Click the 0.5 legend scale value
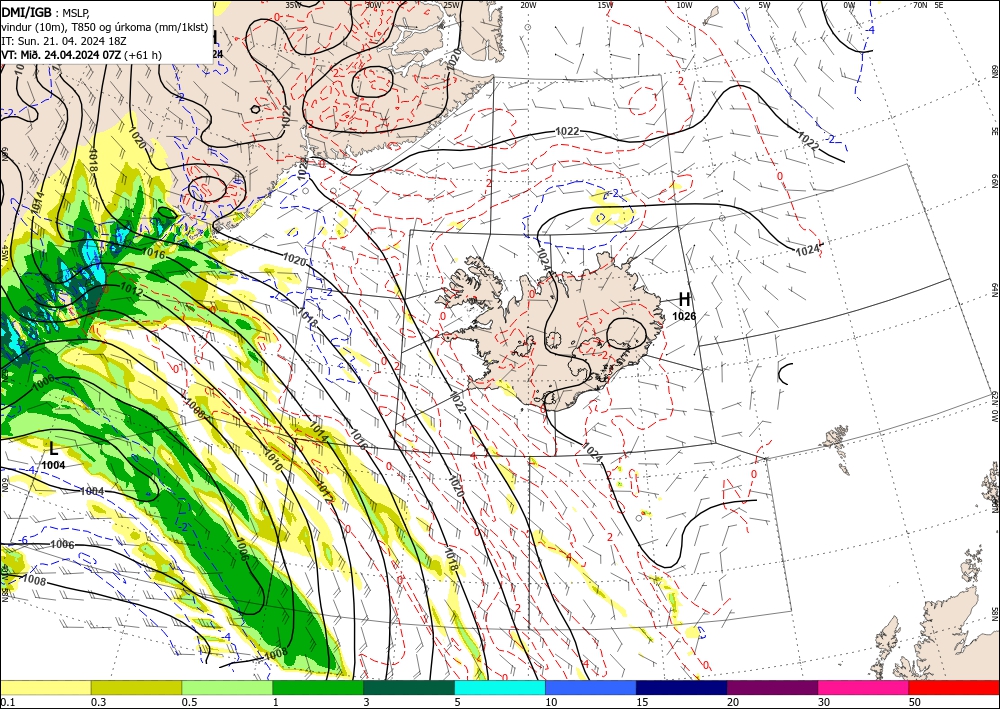Viewport: 1000px width, 709px height. (x=189, y=702)
